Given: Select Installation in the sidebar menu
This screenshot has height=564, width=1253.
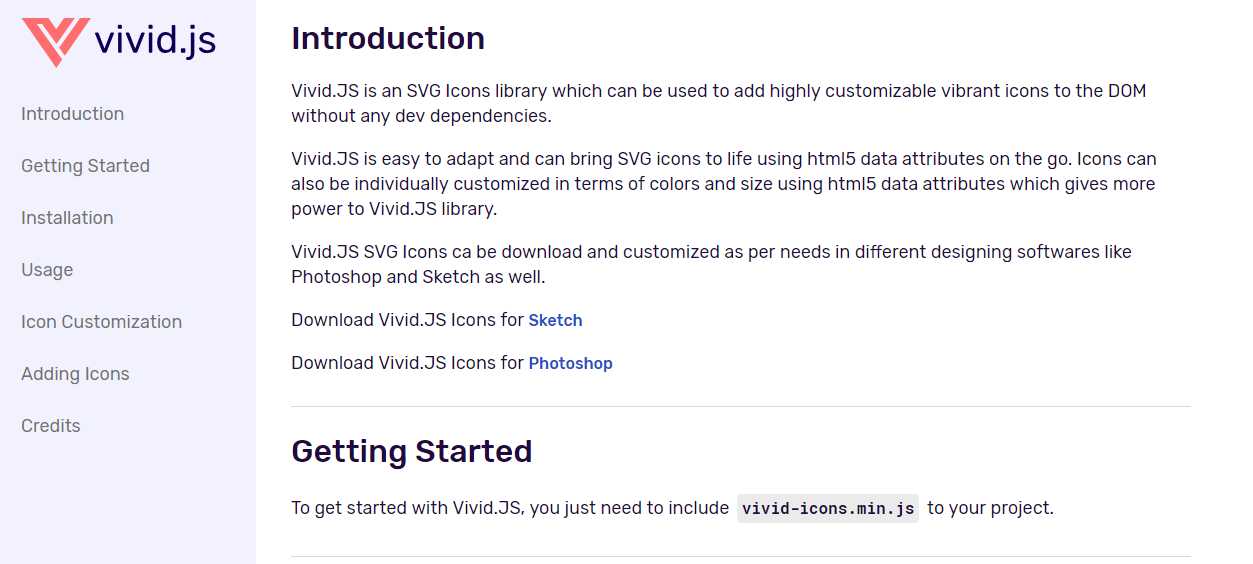Looking at the screenshot, I should pos(67,218).
